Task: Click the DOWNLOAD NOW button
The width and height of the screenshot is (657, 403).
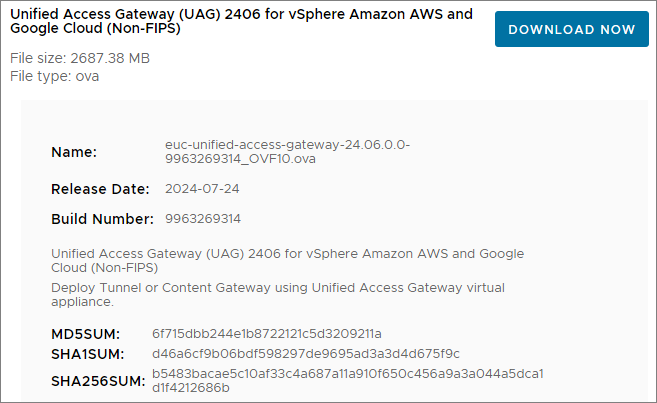Action: (571, 29)
